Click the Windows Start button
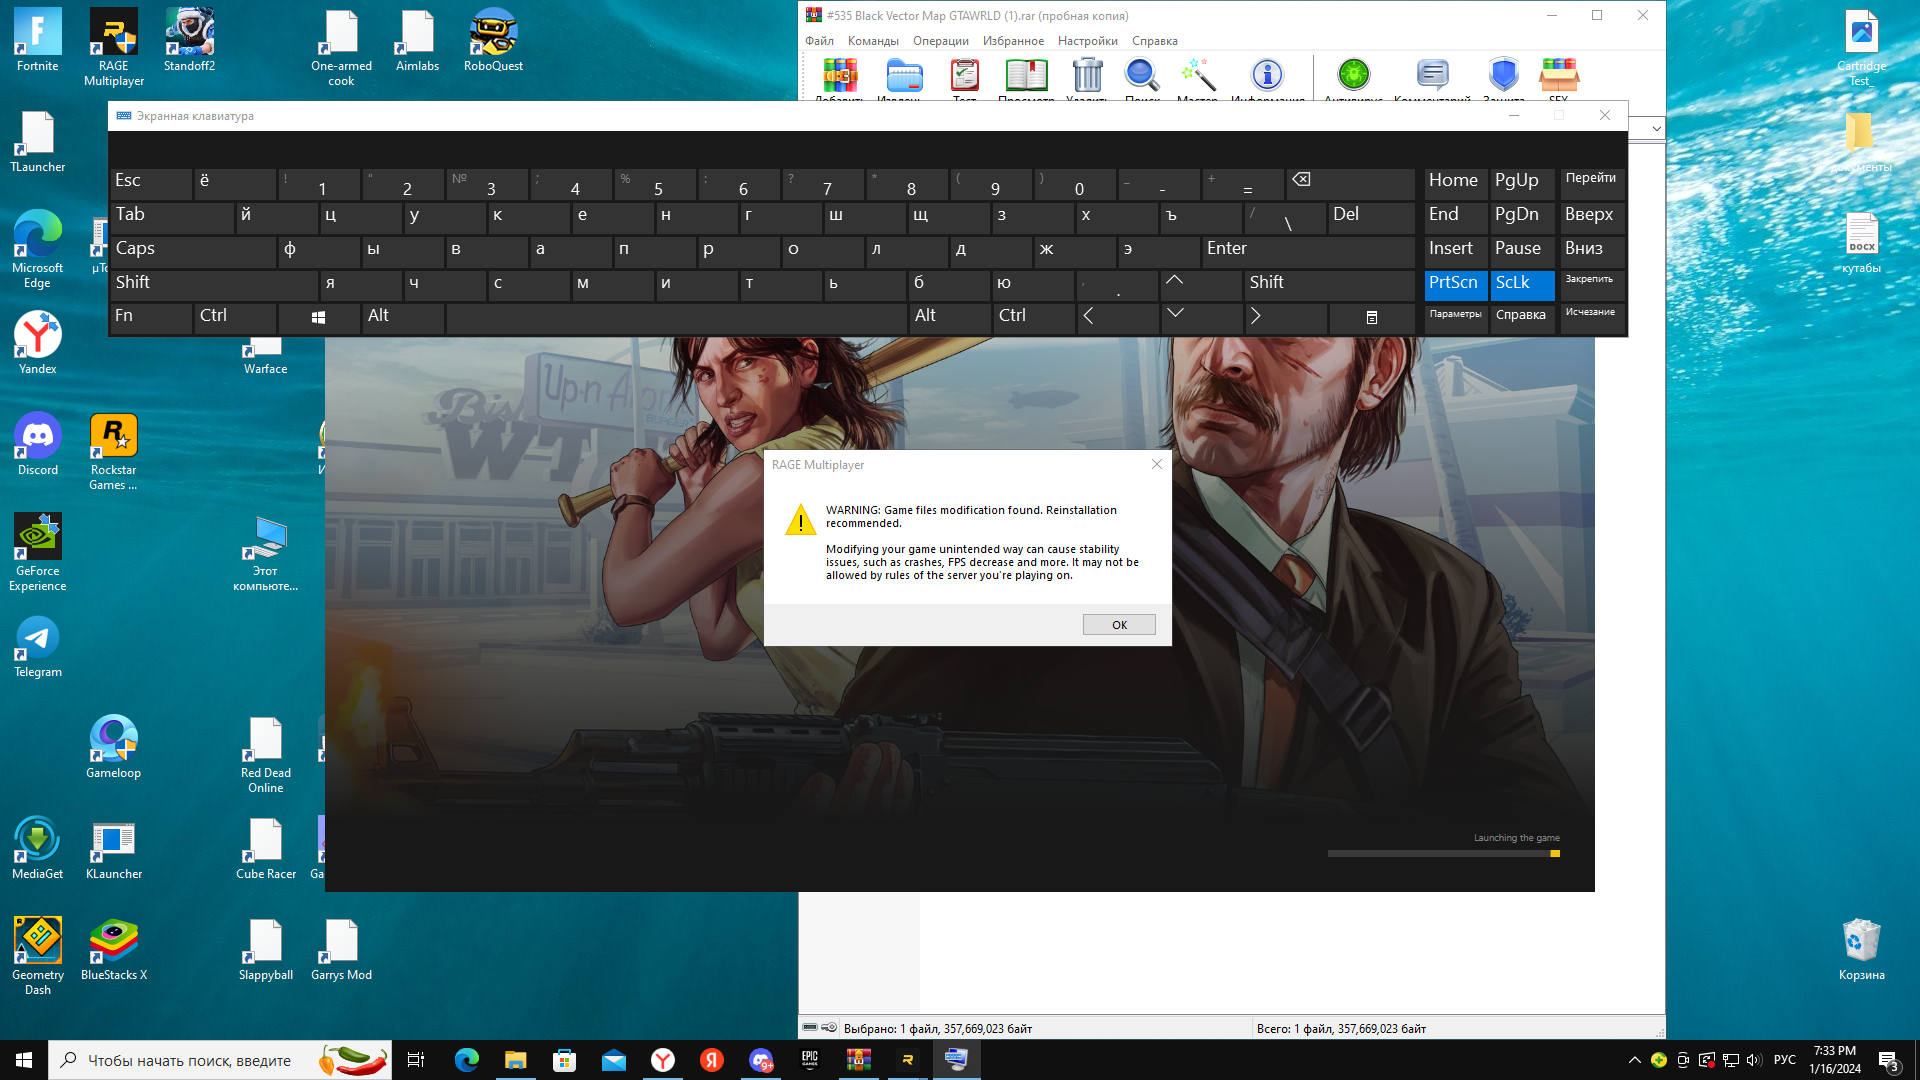 24,1060
